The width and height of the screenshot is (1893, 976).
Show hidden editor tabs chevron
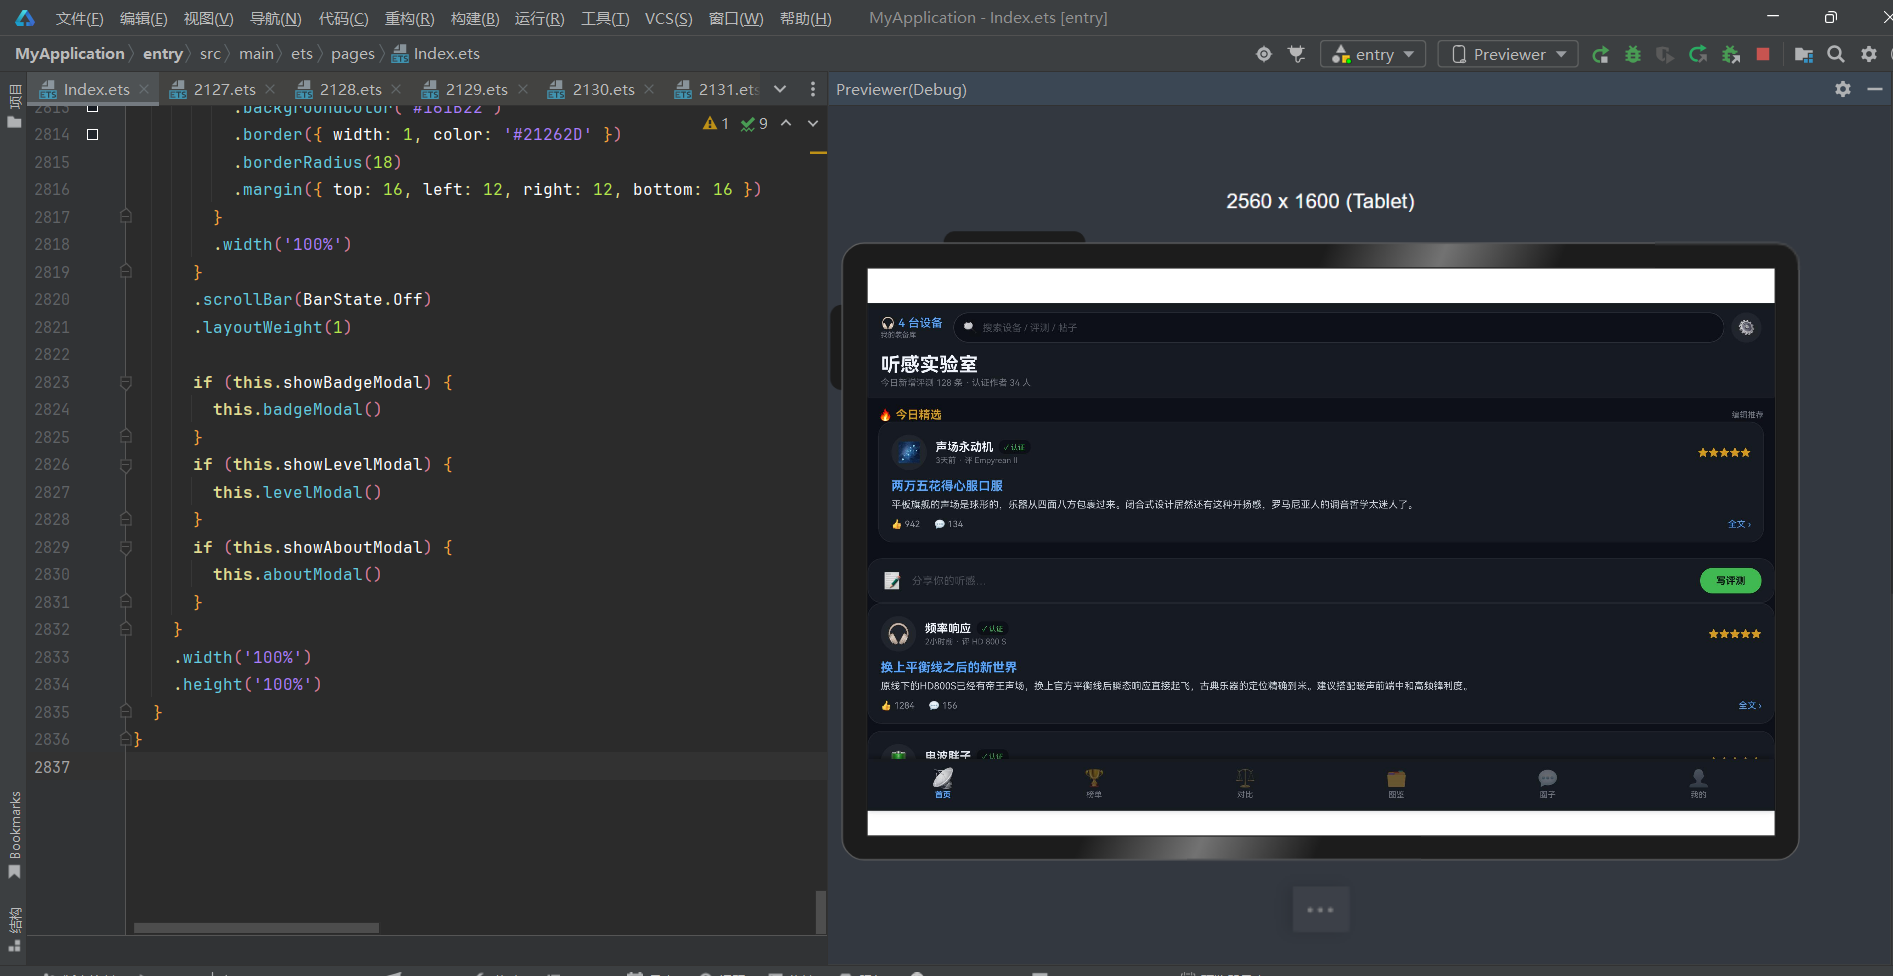pyautogui.click(x=780, y=89)
